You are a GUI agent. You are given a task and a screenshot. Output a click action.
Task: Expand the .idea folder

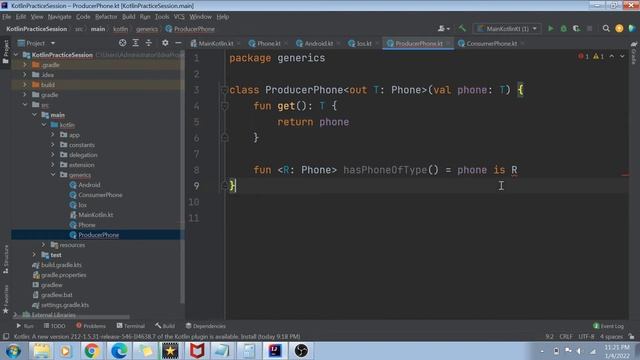25,75
